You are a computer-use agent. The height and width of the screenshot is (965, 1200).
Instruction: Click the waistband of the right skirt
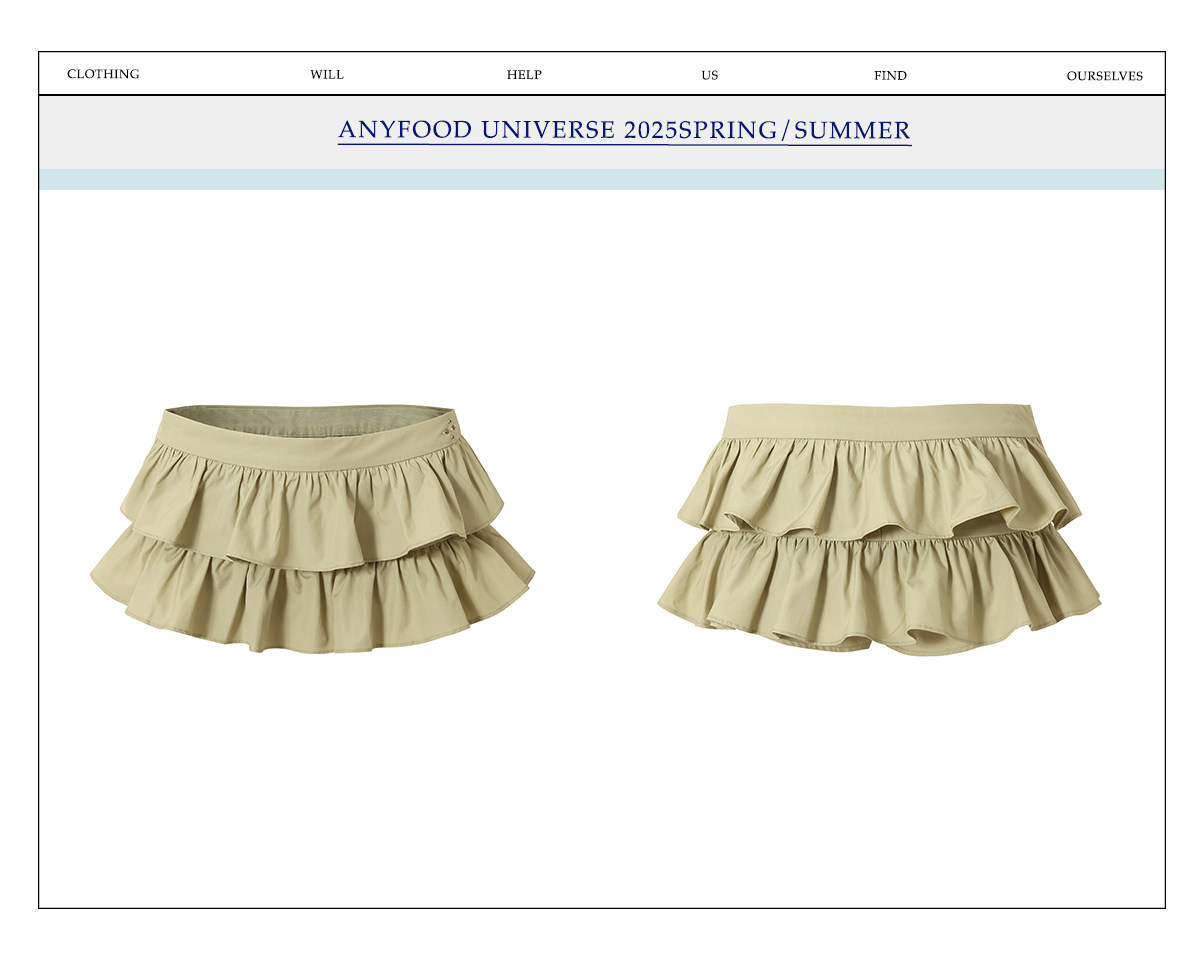[x=880, y=422]
